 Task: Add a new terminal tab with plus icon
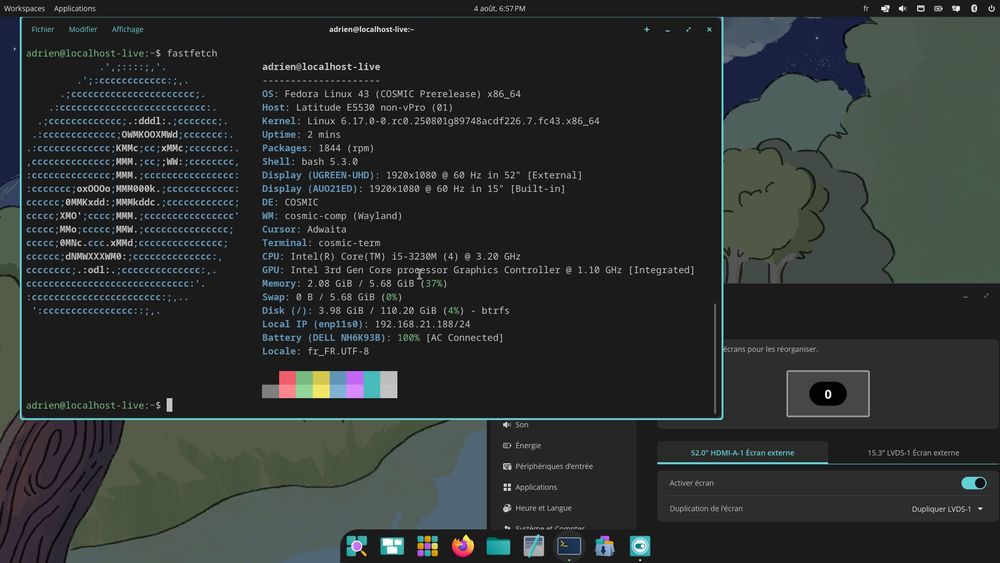click(647, 29)
